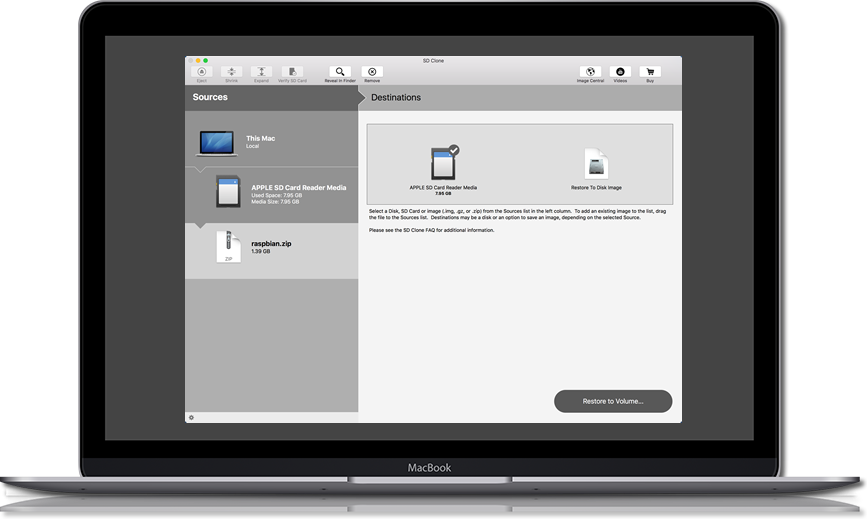The height and width of the screenshot is (519, 867).
Task: Select APPLE SD Card Reader Media source
Action: point(271,195)
